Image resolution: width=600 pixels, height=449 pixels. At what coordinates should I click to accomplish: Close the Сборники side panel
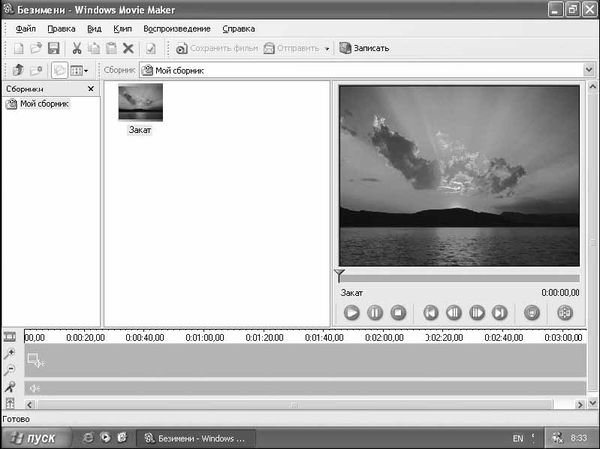(91, 90)
